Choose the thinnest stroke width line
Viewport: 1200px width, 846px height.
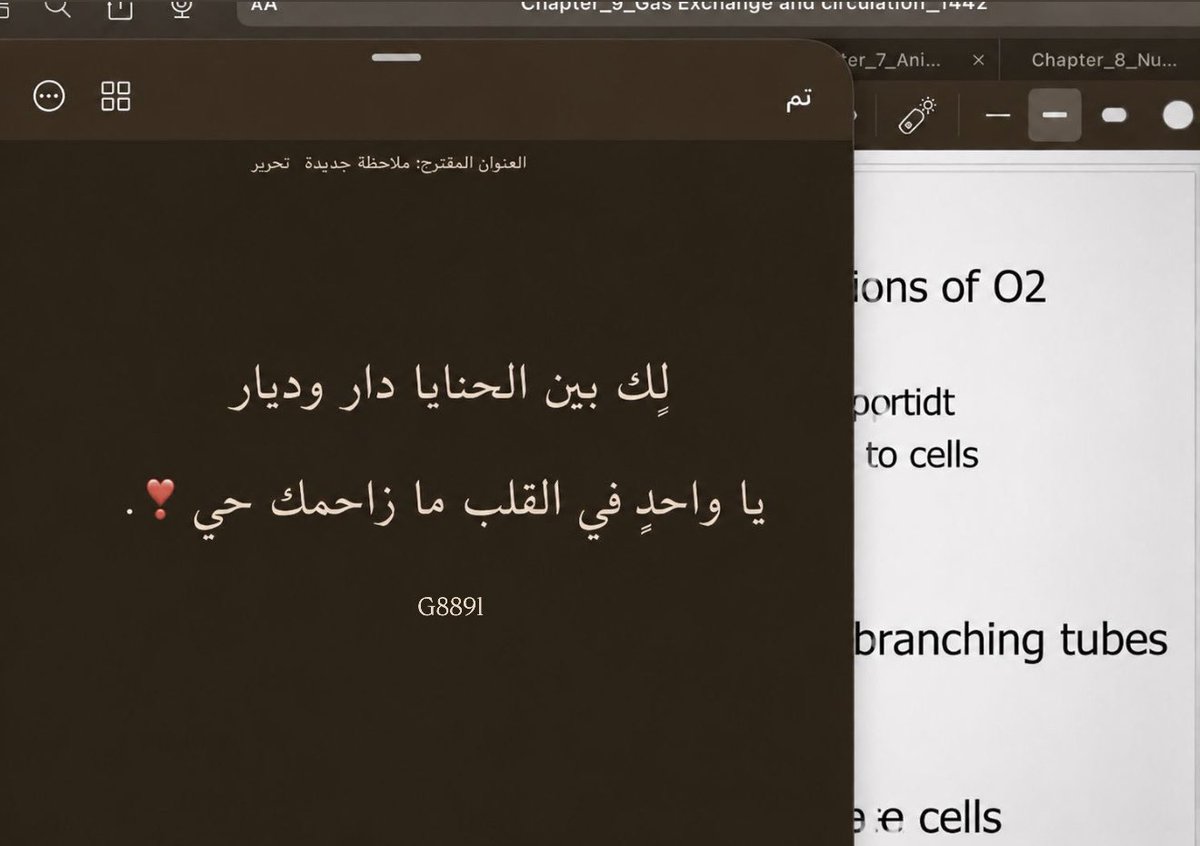coord(998,115)
